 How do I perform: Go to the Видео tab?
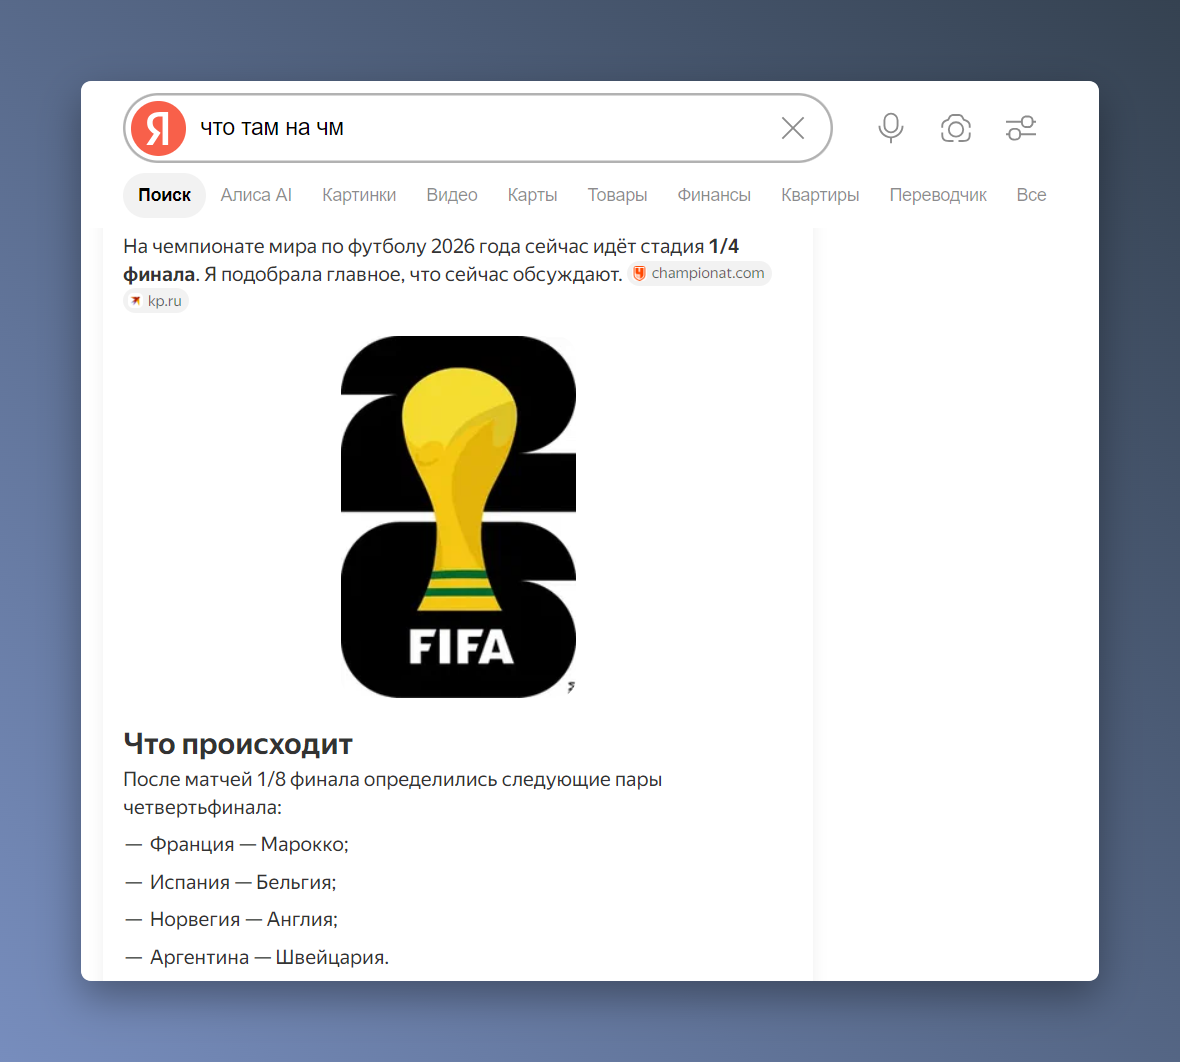pos(452,195)
